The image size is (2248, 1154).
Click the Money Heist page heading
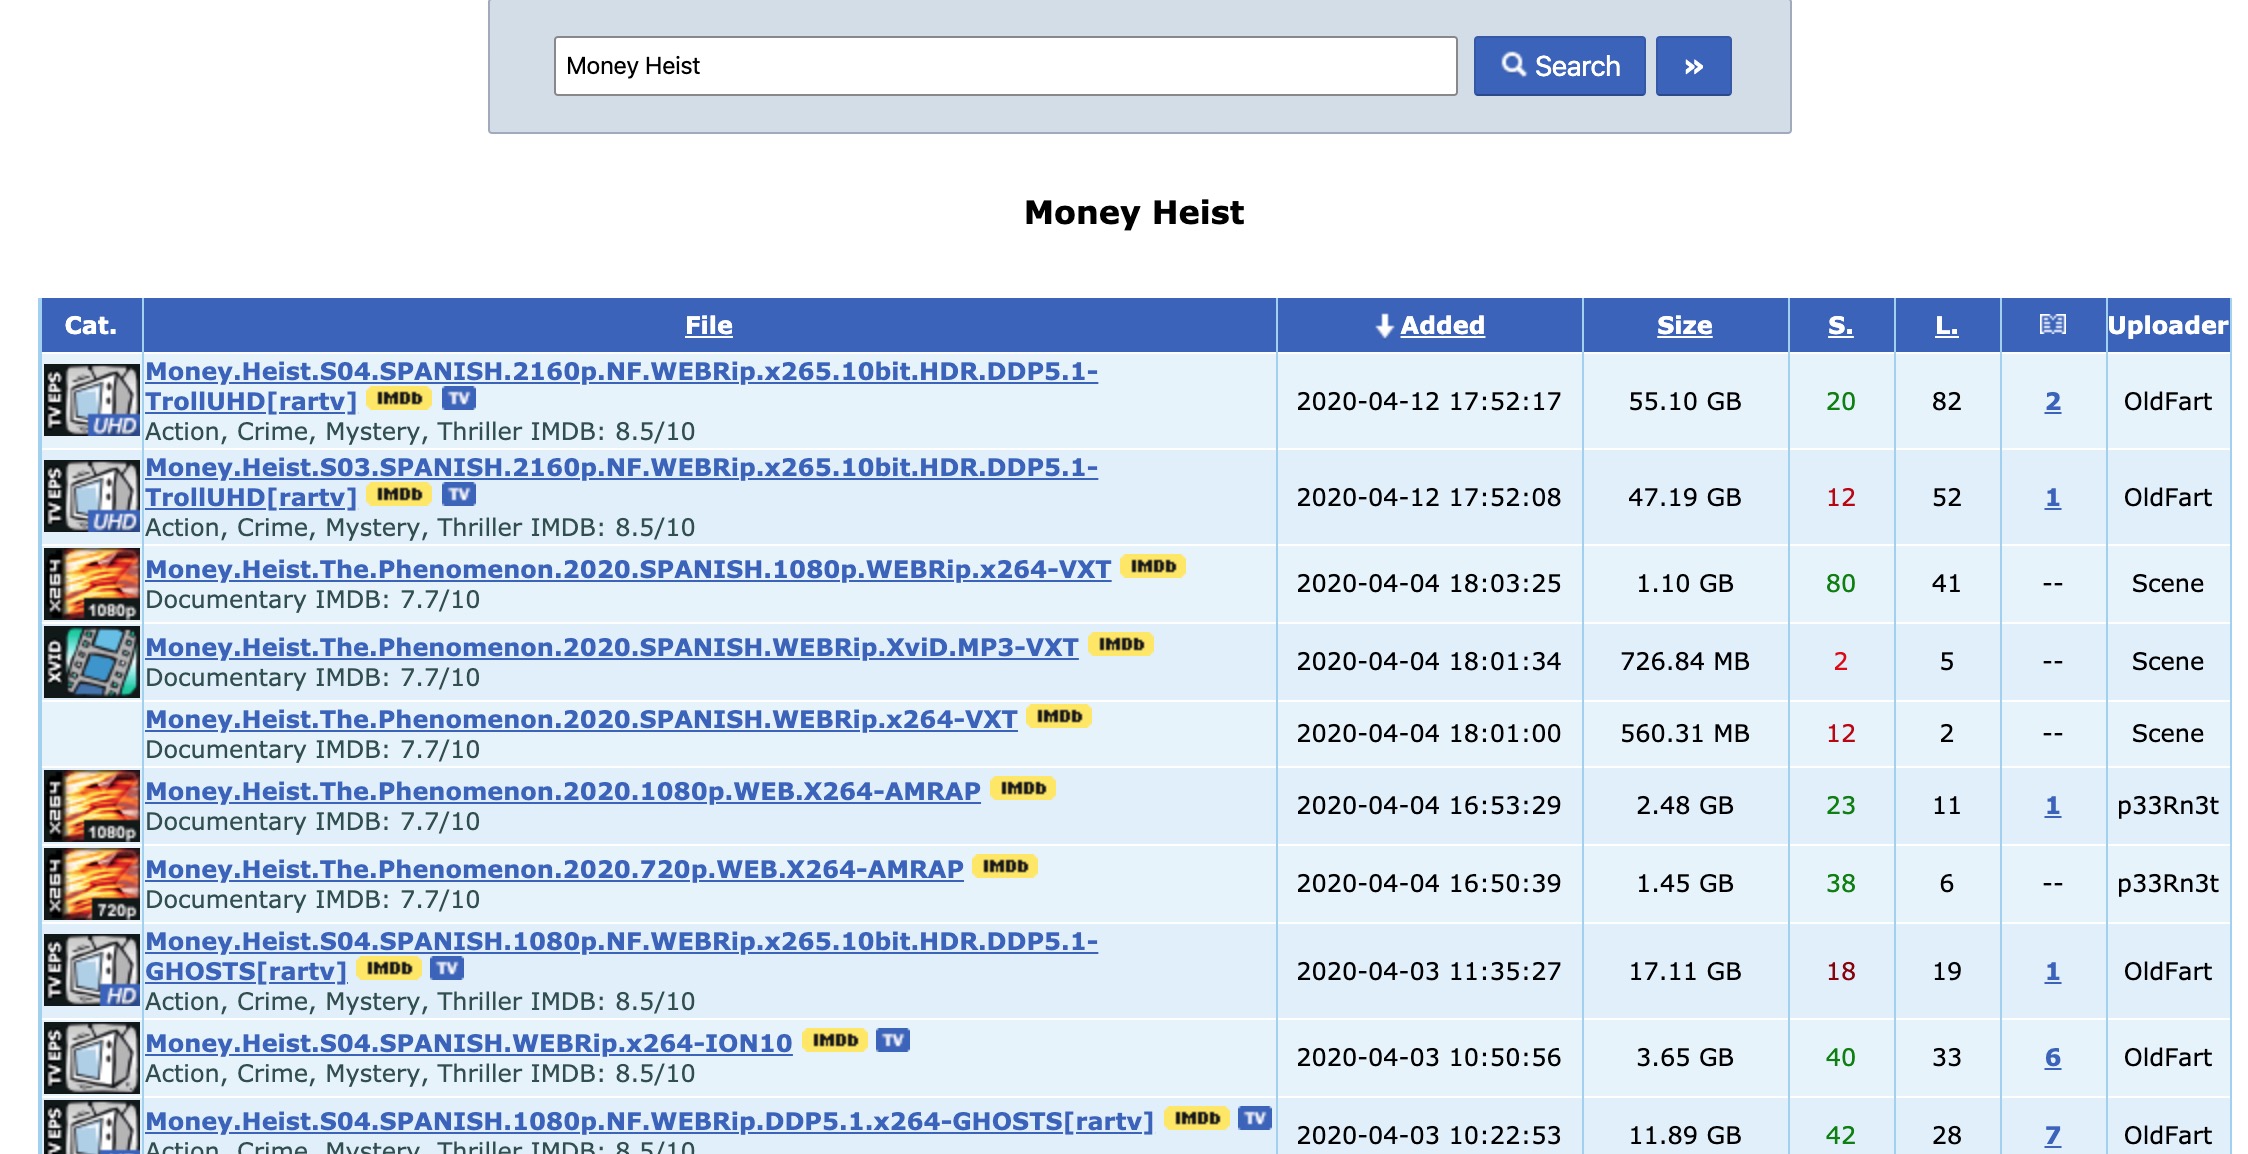tap(1134, 212)
